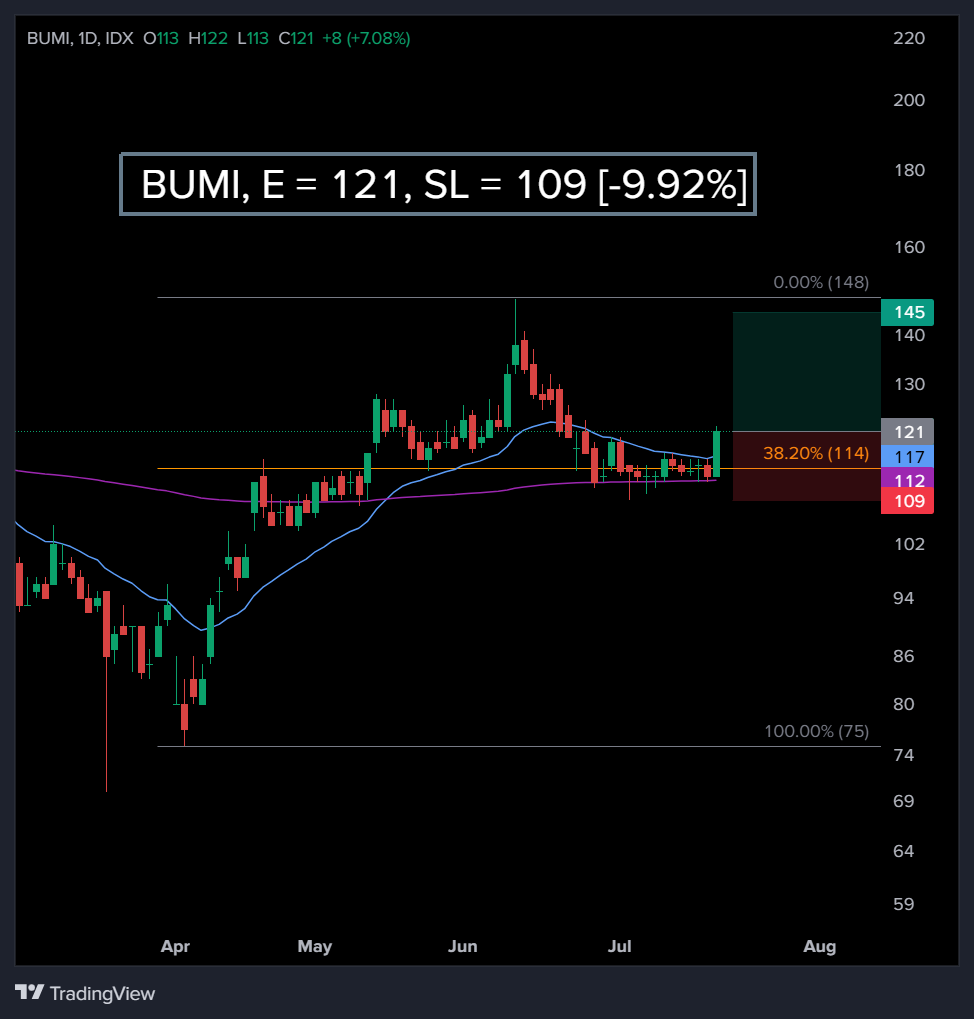The image size is (974, 1019).
Task: Click the 74 price axis label
Action: (x=904, y=755)
